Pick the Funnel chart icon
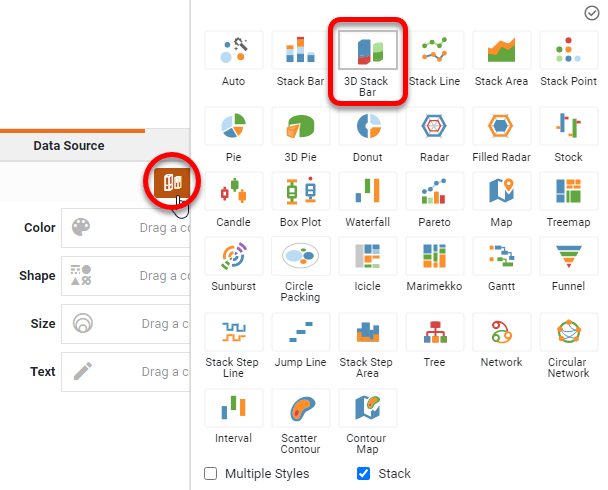 (x=568, y=257)
